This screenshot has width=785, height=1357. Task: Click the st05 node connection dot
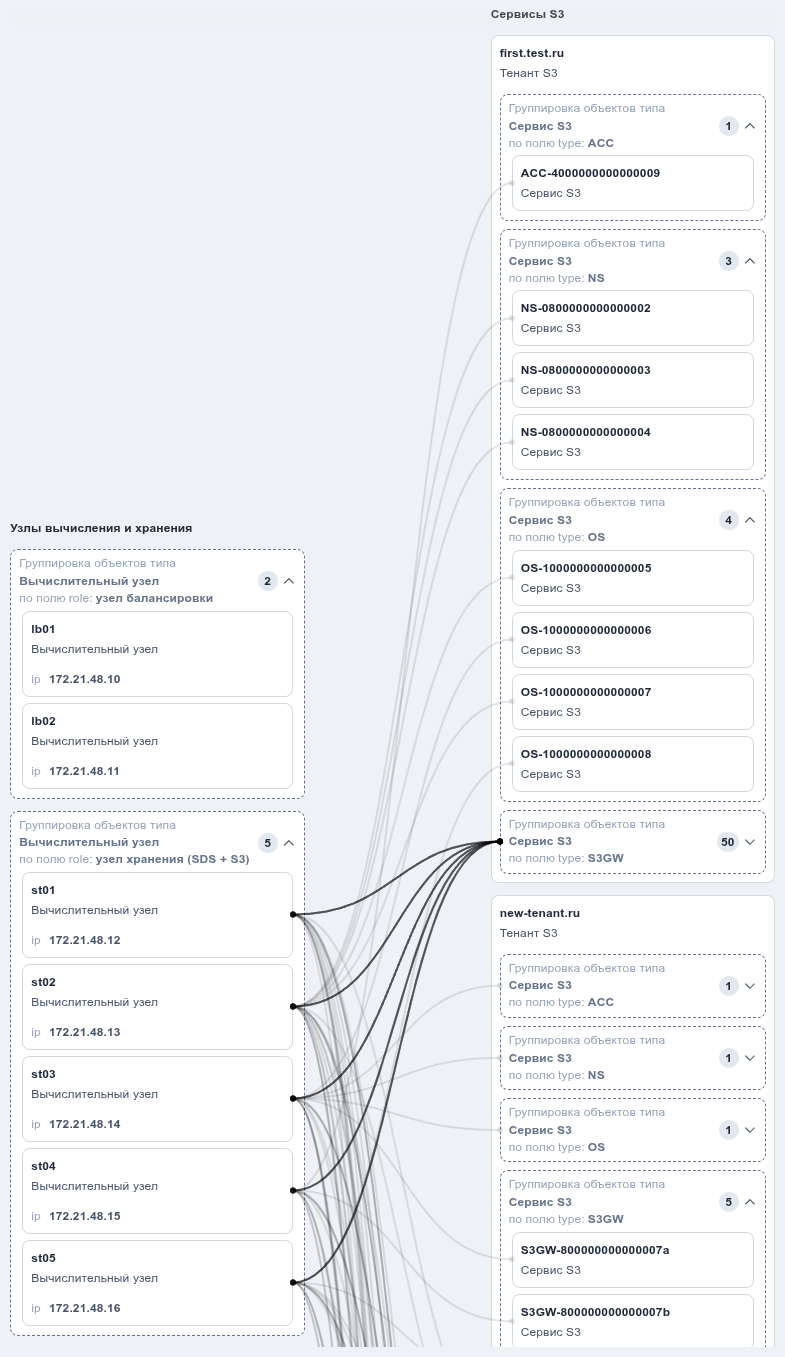click(x=293, y=1282)
